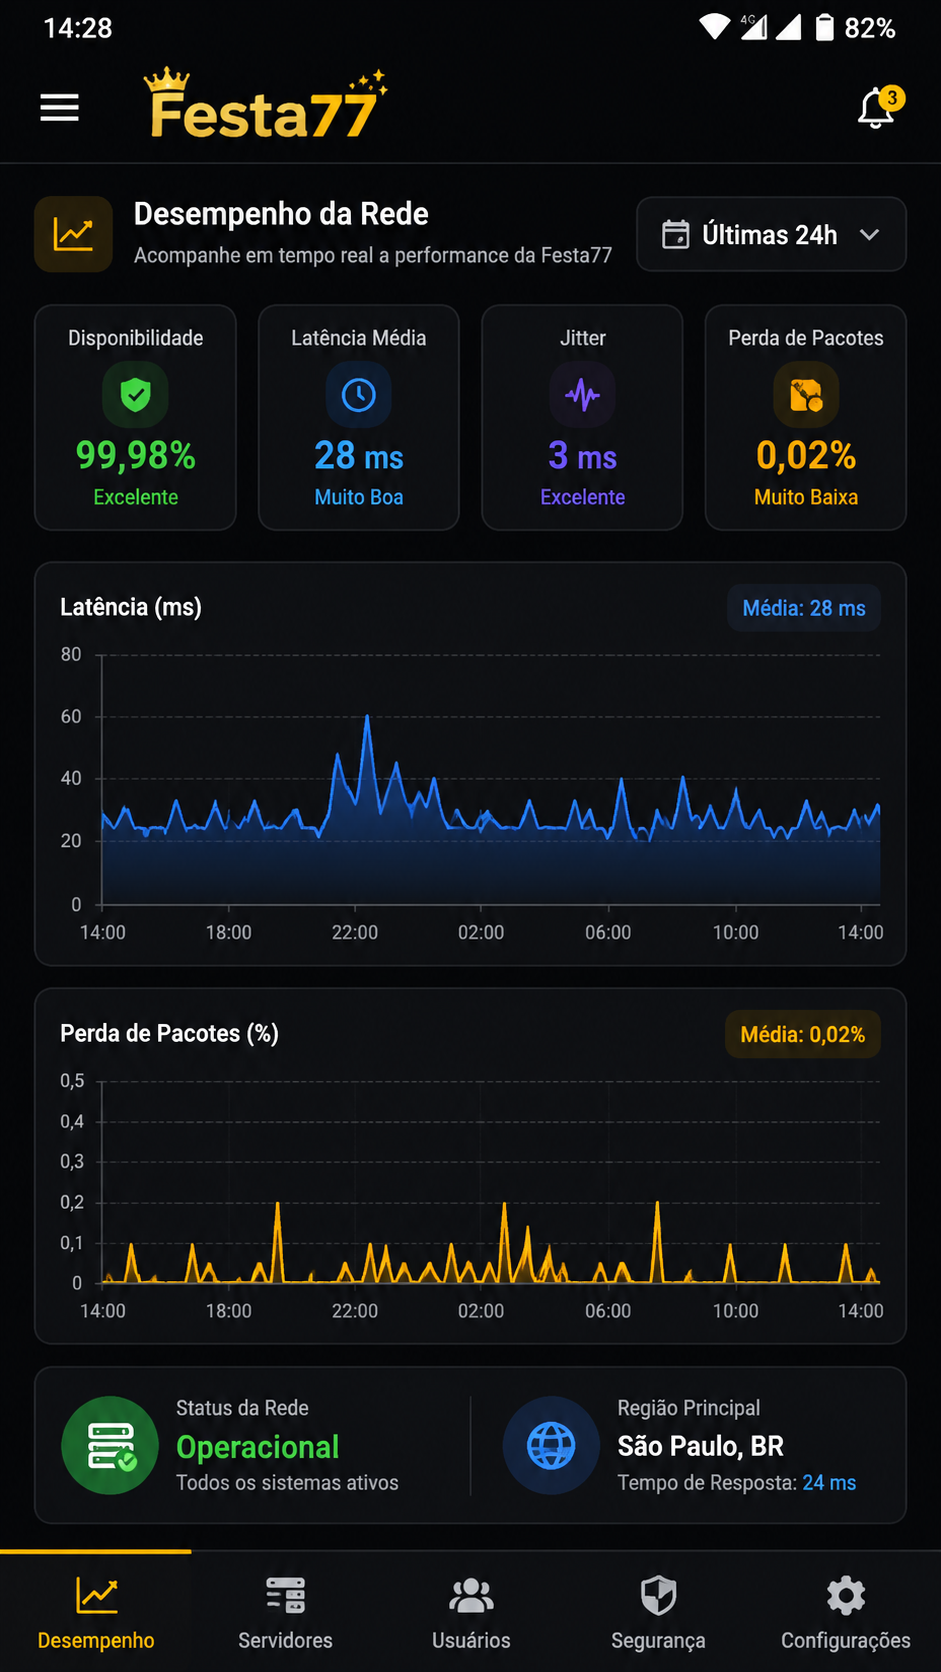Select the 22:00 latency peak on chart
Screen dimensions: 941x1672
[367, 716]
